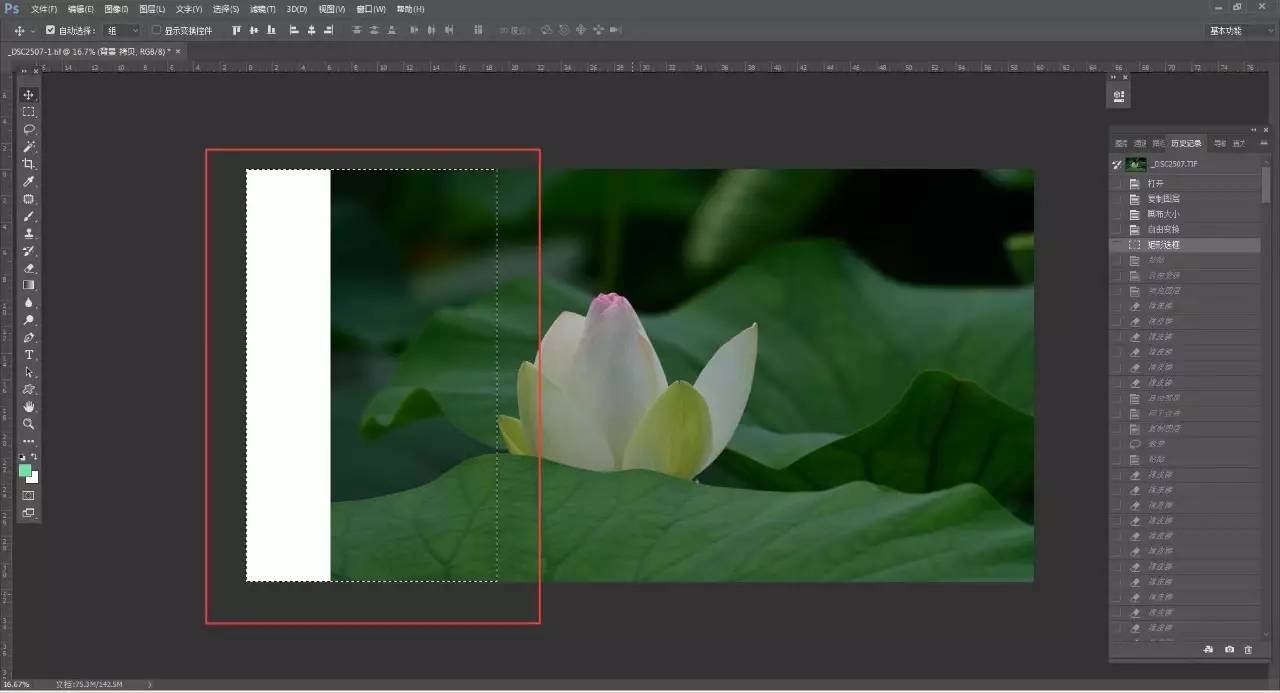Image resolution: width=1280 pixels, height=693 pixels.
Task: Select the Horizontal Type tool
Action: tap(29, 355)
